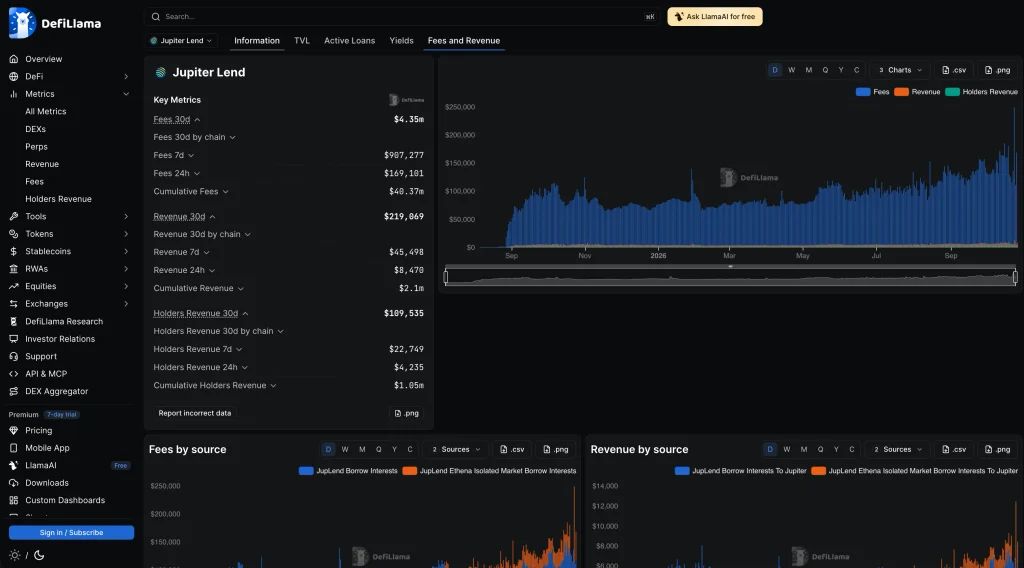
Task: Open 2 Sources dropdown in Fees by source
Action: 456,449
